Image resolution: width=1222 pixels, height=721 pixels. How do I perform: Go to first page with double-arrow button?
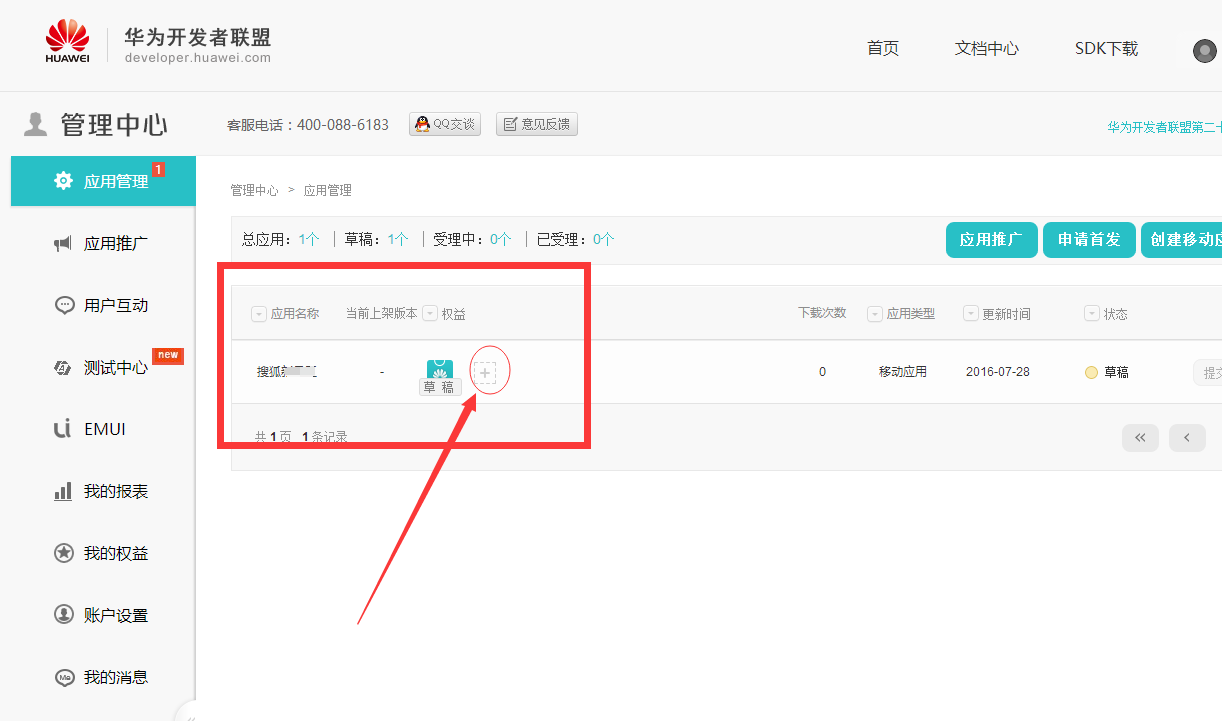pyautogui.click(x=1140, y=437)
